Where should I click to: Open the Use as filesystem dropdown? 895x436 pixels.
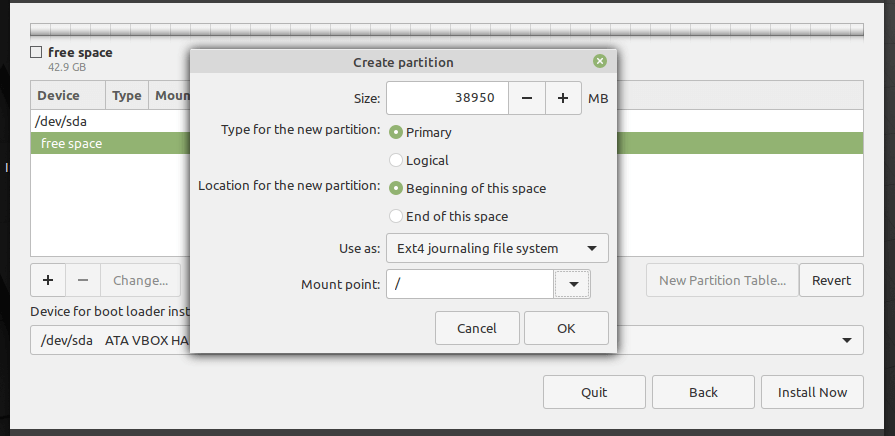pyautogui.click(x=497, y=248)
